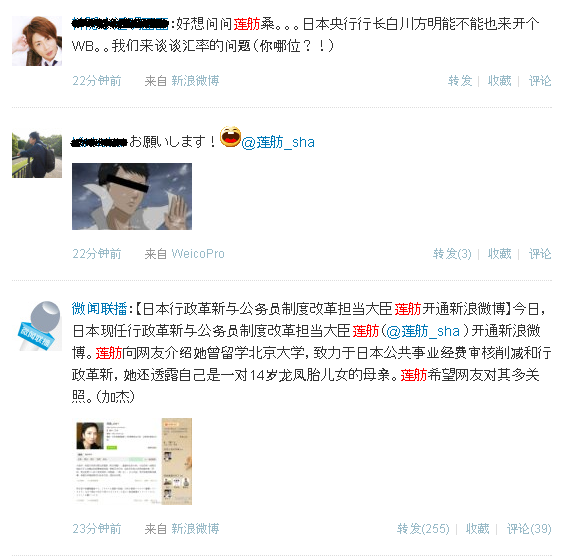570x556 pixels.
Task: Enlarge the Weibo profile screenshot thumbnail
Action: [x=132, y=461]
